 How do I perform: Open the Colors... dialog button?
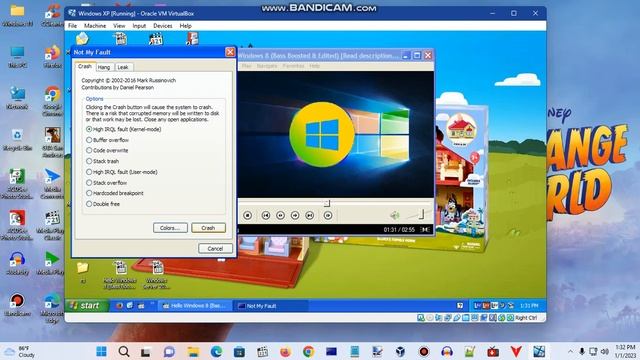[170, 228]
